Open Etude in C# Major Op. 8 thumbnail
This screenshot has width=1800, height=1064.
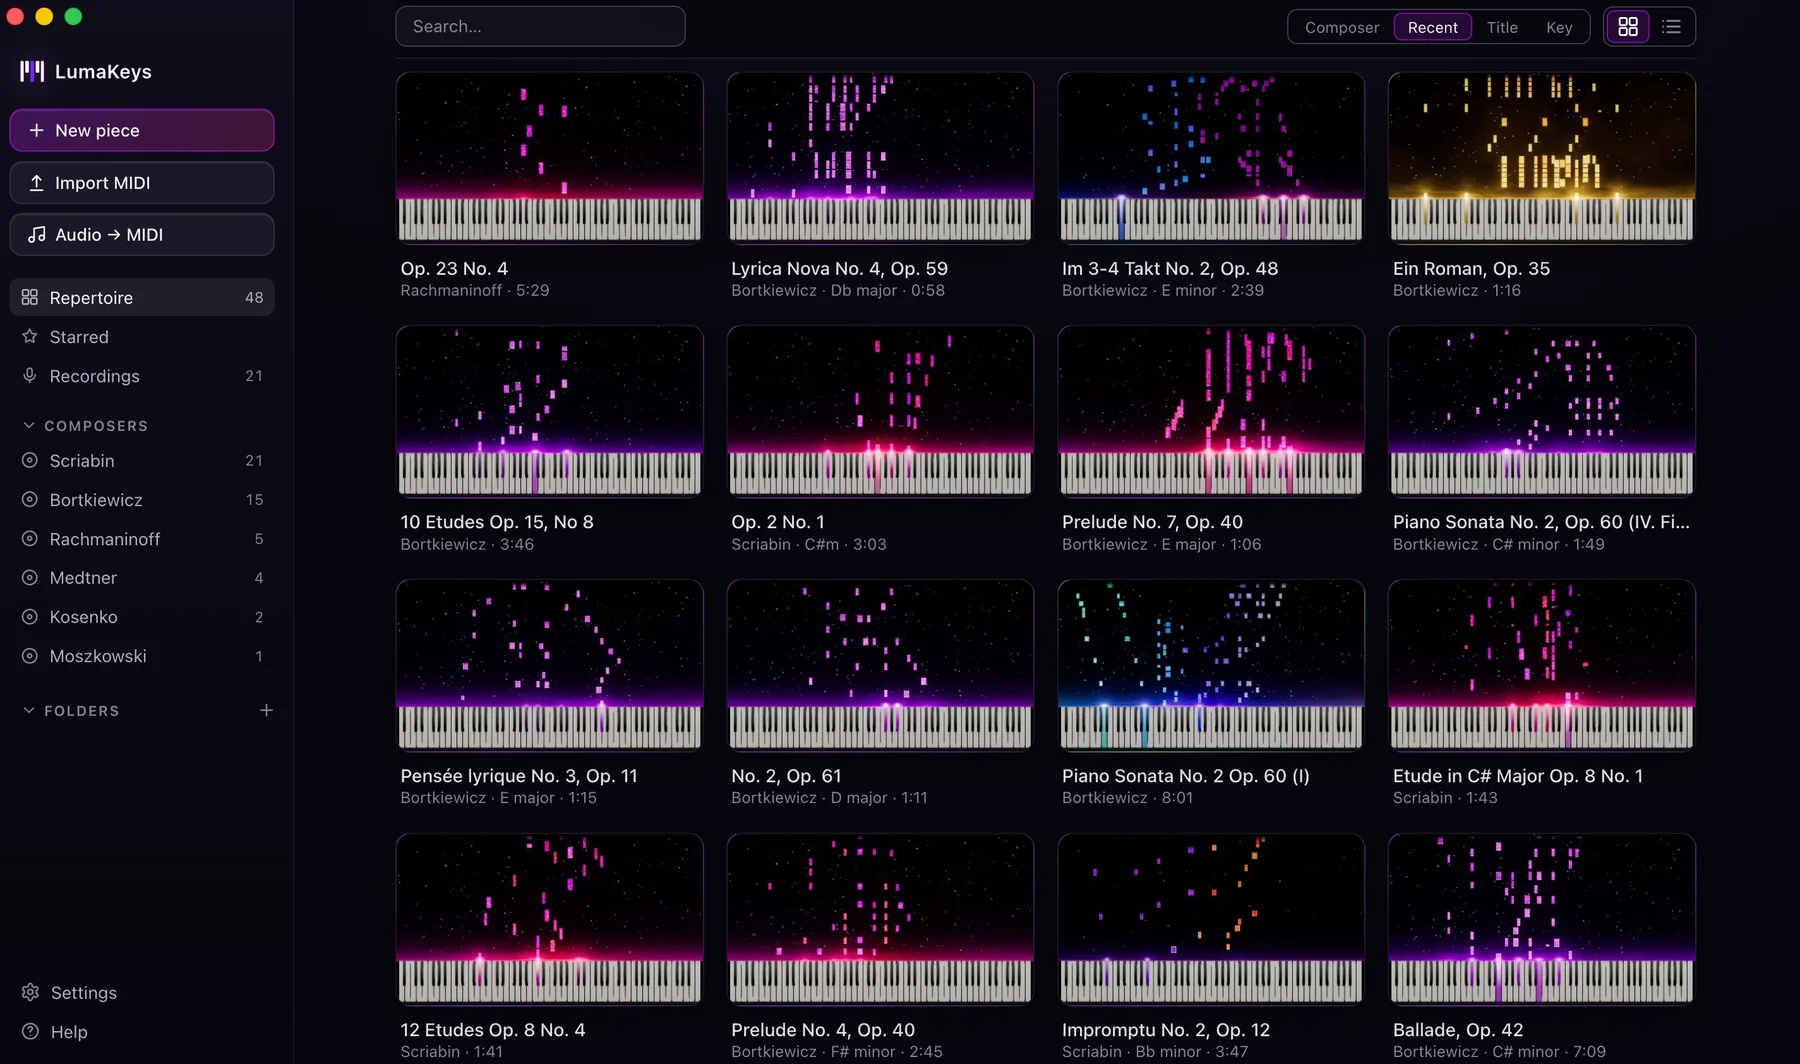click(x=1542, y=665)
